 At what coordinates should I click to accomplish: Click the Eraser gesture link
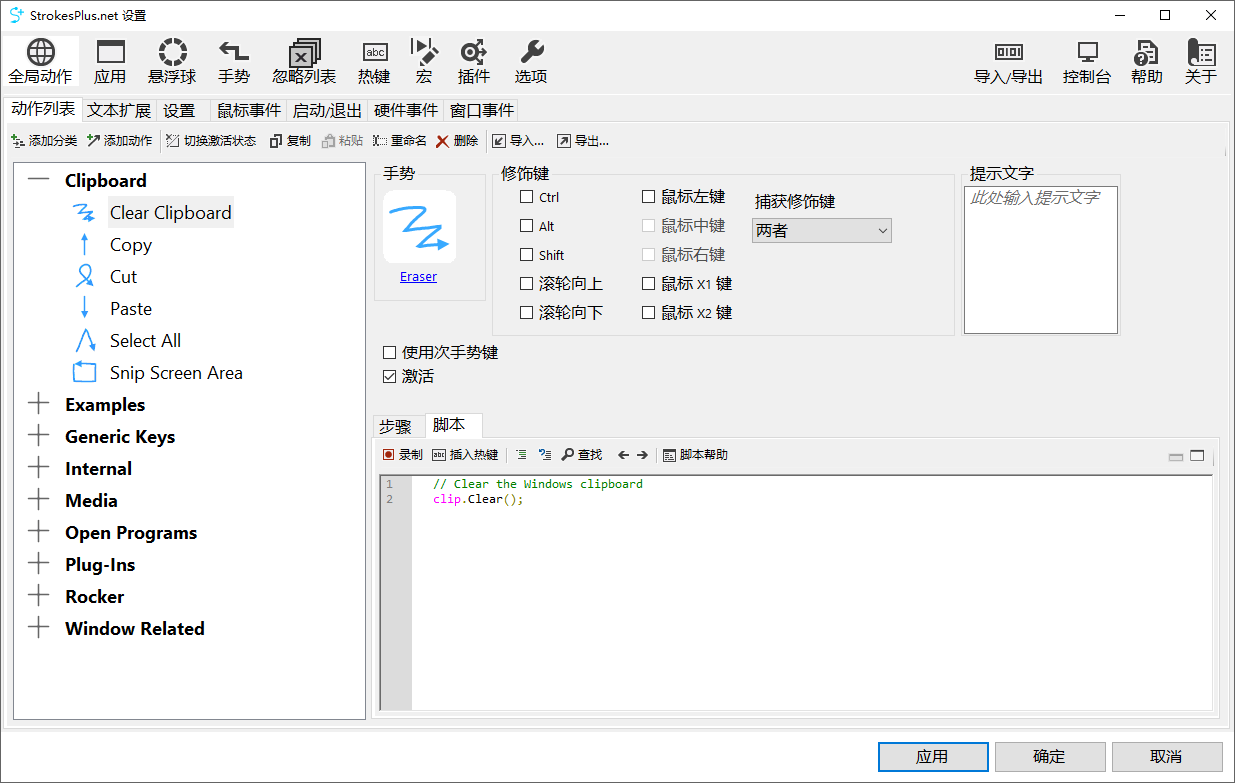click(418, 277)
